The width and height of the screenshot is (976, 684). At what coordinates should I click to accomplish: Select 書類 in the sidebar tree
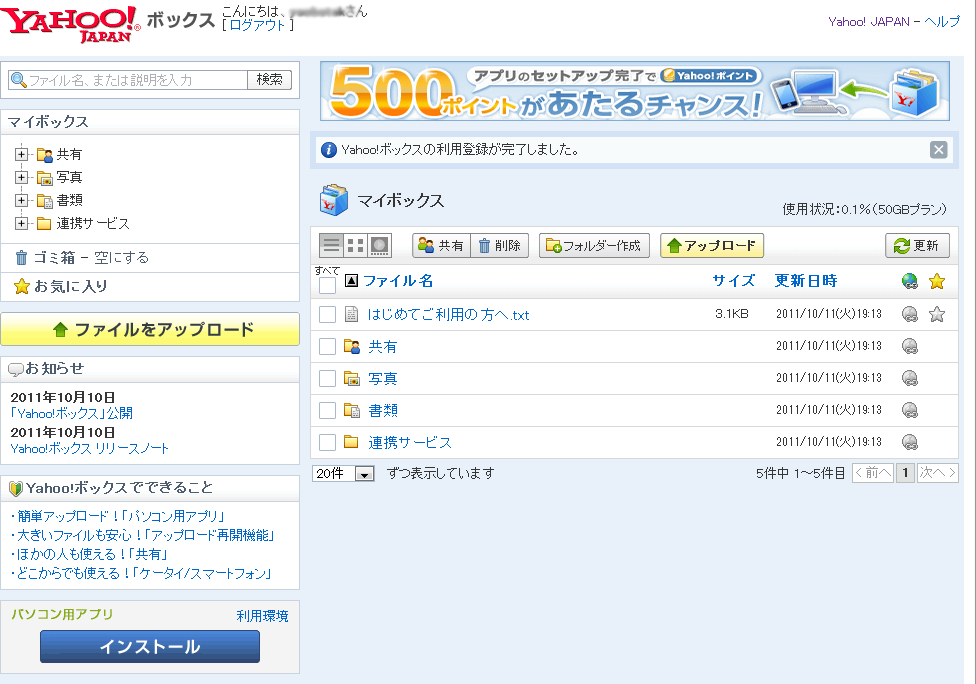point(69,200)
